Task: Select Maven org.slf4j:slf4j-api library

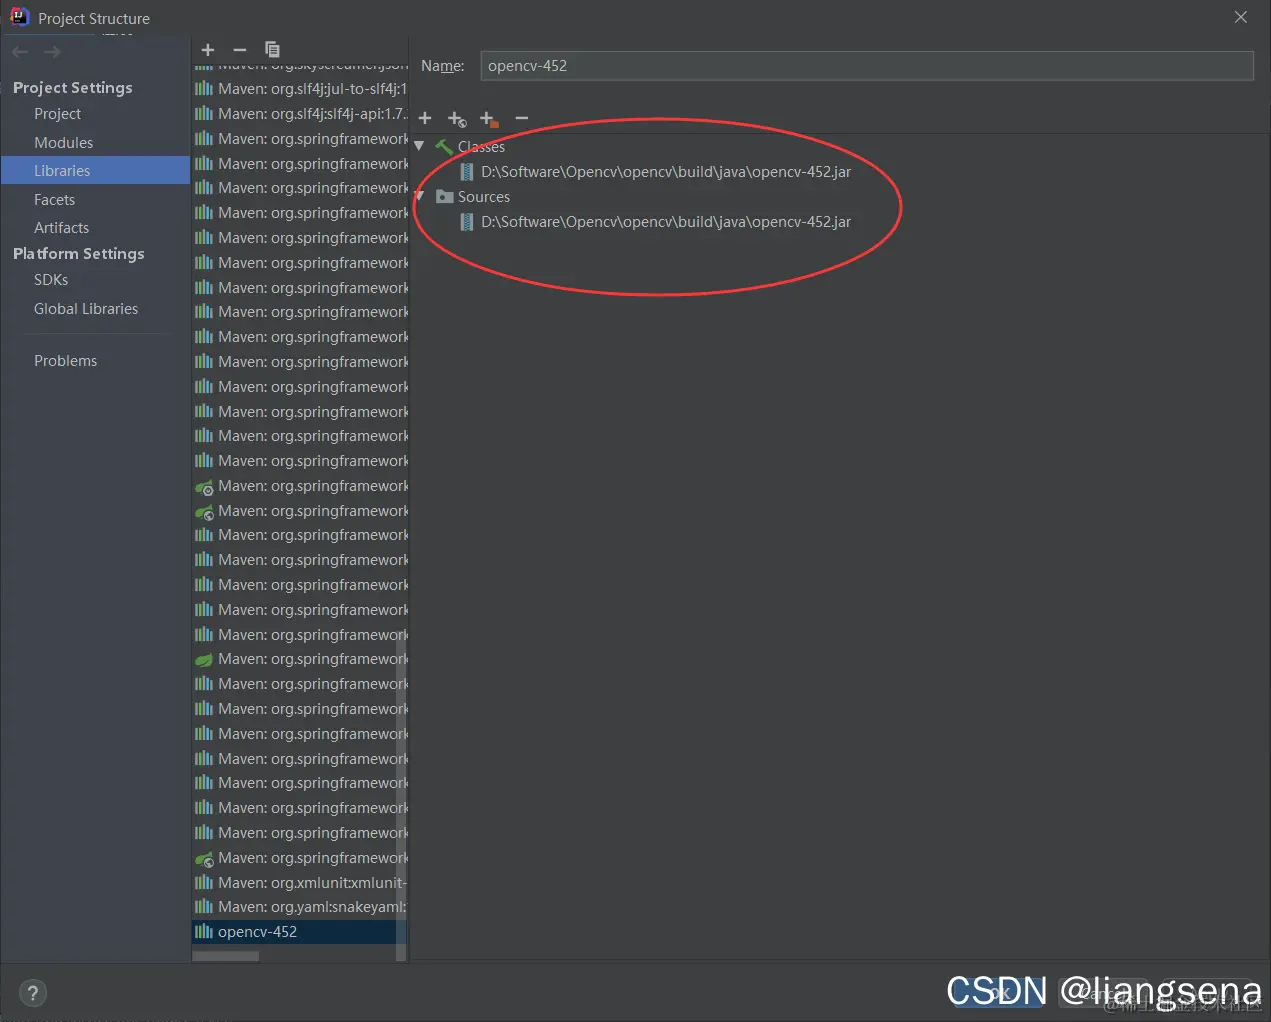Action: (300, 114)
